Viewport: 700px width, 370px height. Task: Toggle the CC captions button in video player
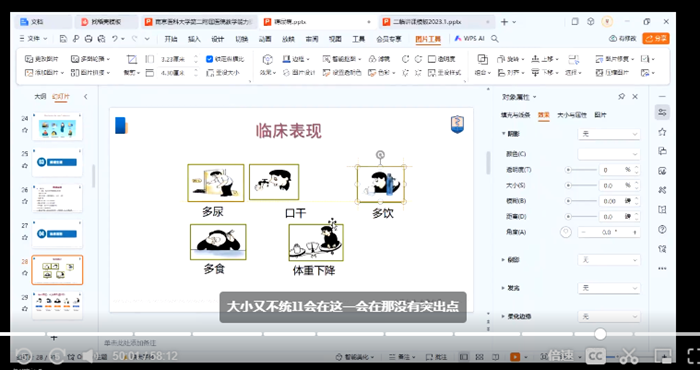click(596, 356)
